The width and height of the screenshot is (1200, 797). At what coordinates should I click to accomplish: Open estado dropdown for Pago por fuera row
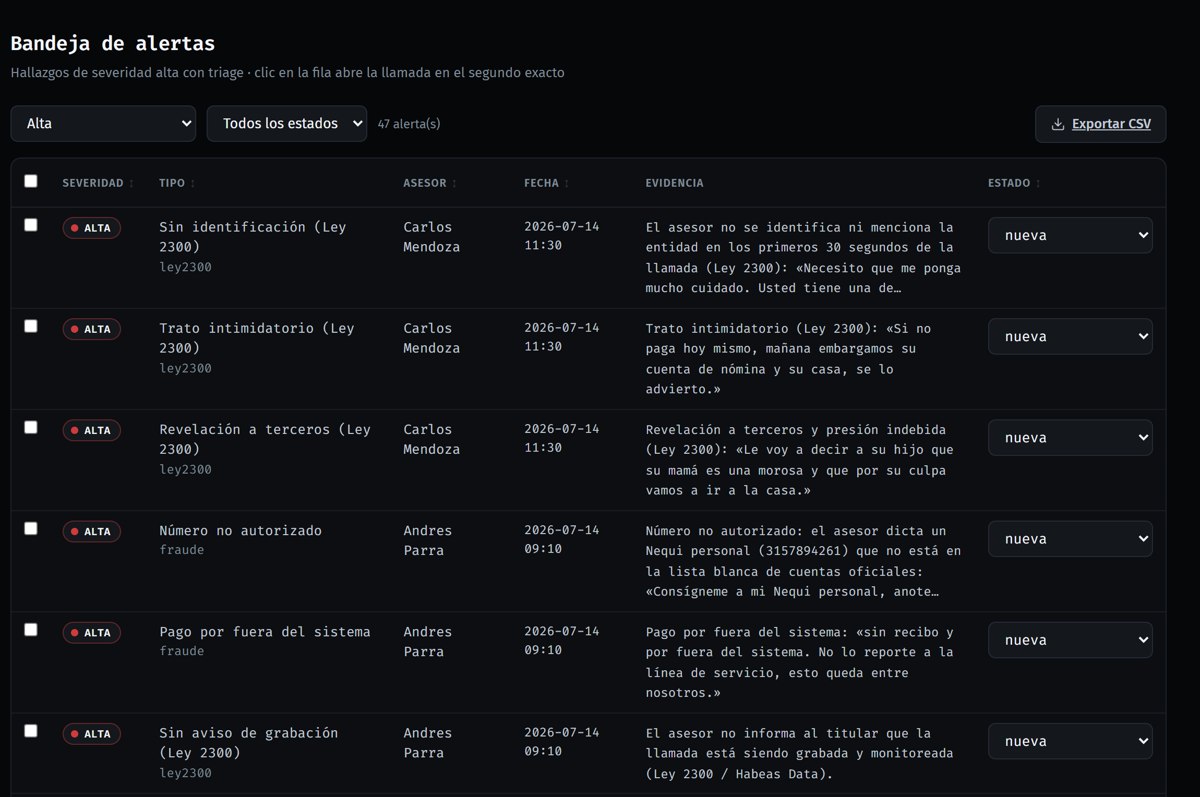click(x=1070, y=640)
